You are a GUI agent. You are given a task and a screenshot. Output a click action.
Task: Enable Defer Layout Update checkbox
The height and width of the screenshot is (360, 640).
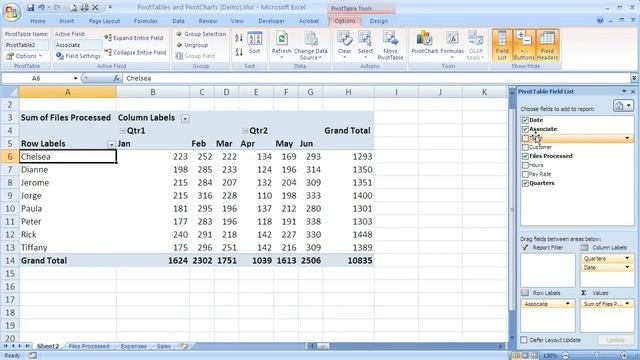[x=524, y=340]
